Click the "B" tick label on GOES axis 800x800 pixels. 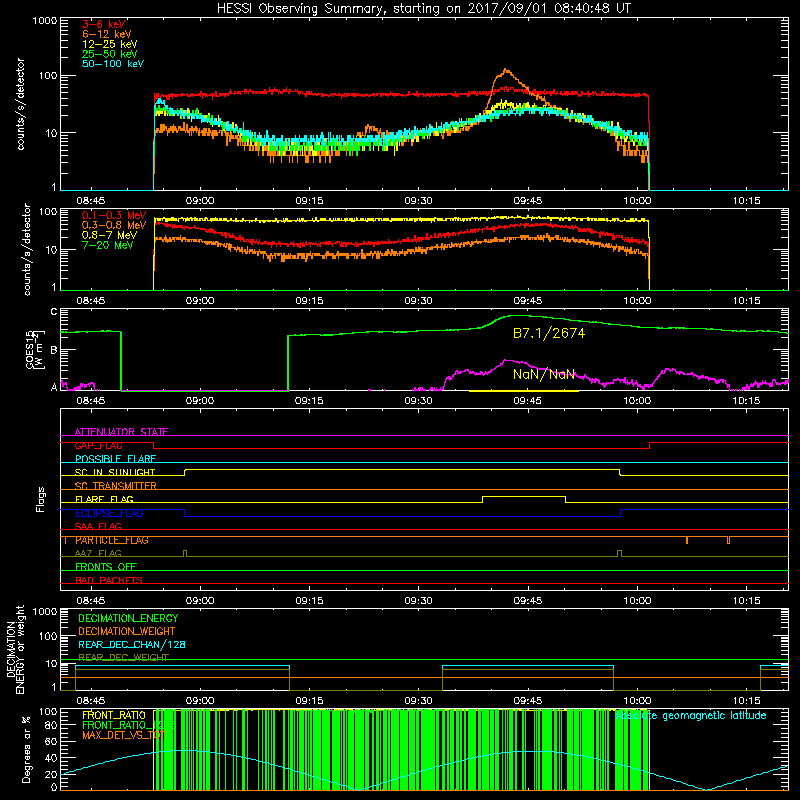coord(54,350)
